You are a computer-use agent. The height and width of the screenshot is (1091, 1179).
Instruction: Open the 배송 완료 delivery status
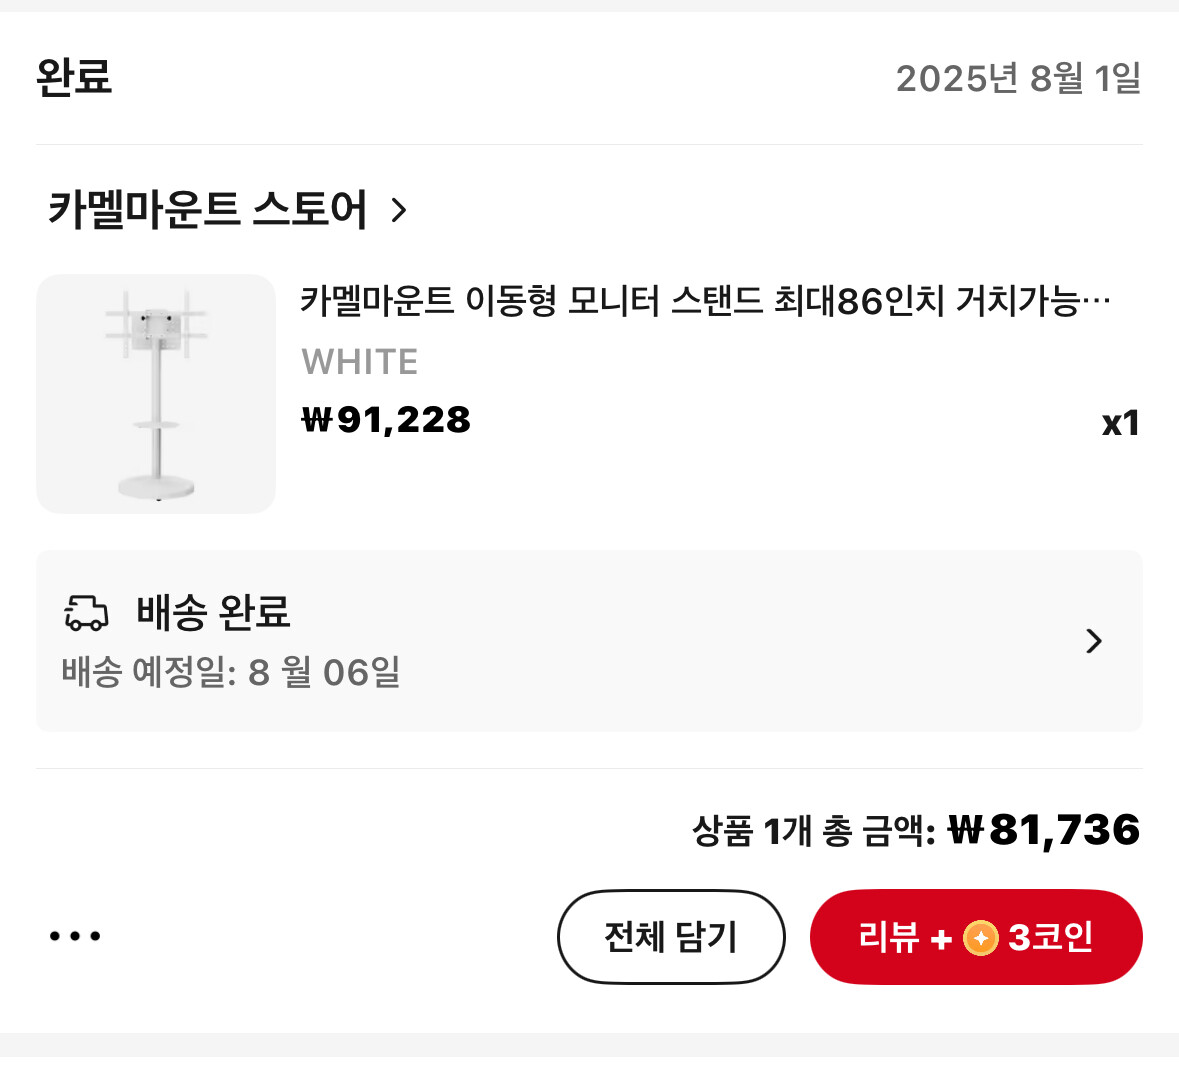(213, 612)
